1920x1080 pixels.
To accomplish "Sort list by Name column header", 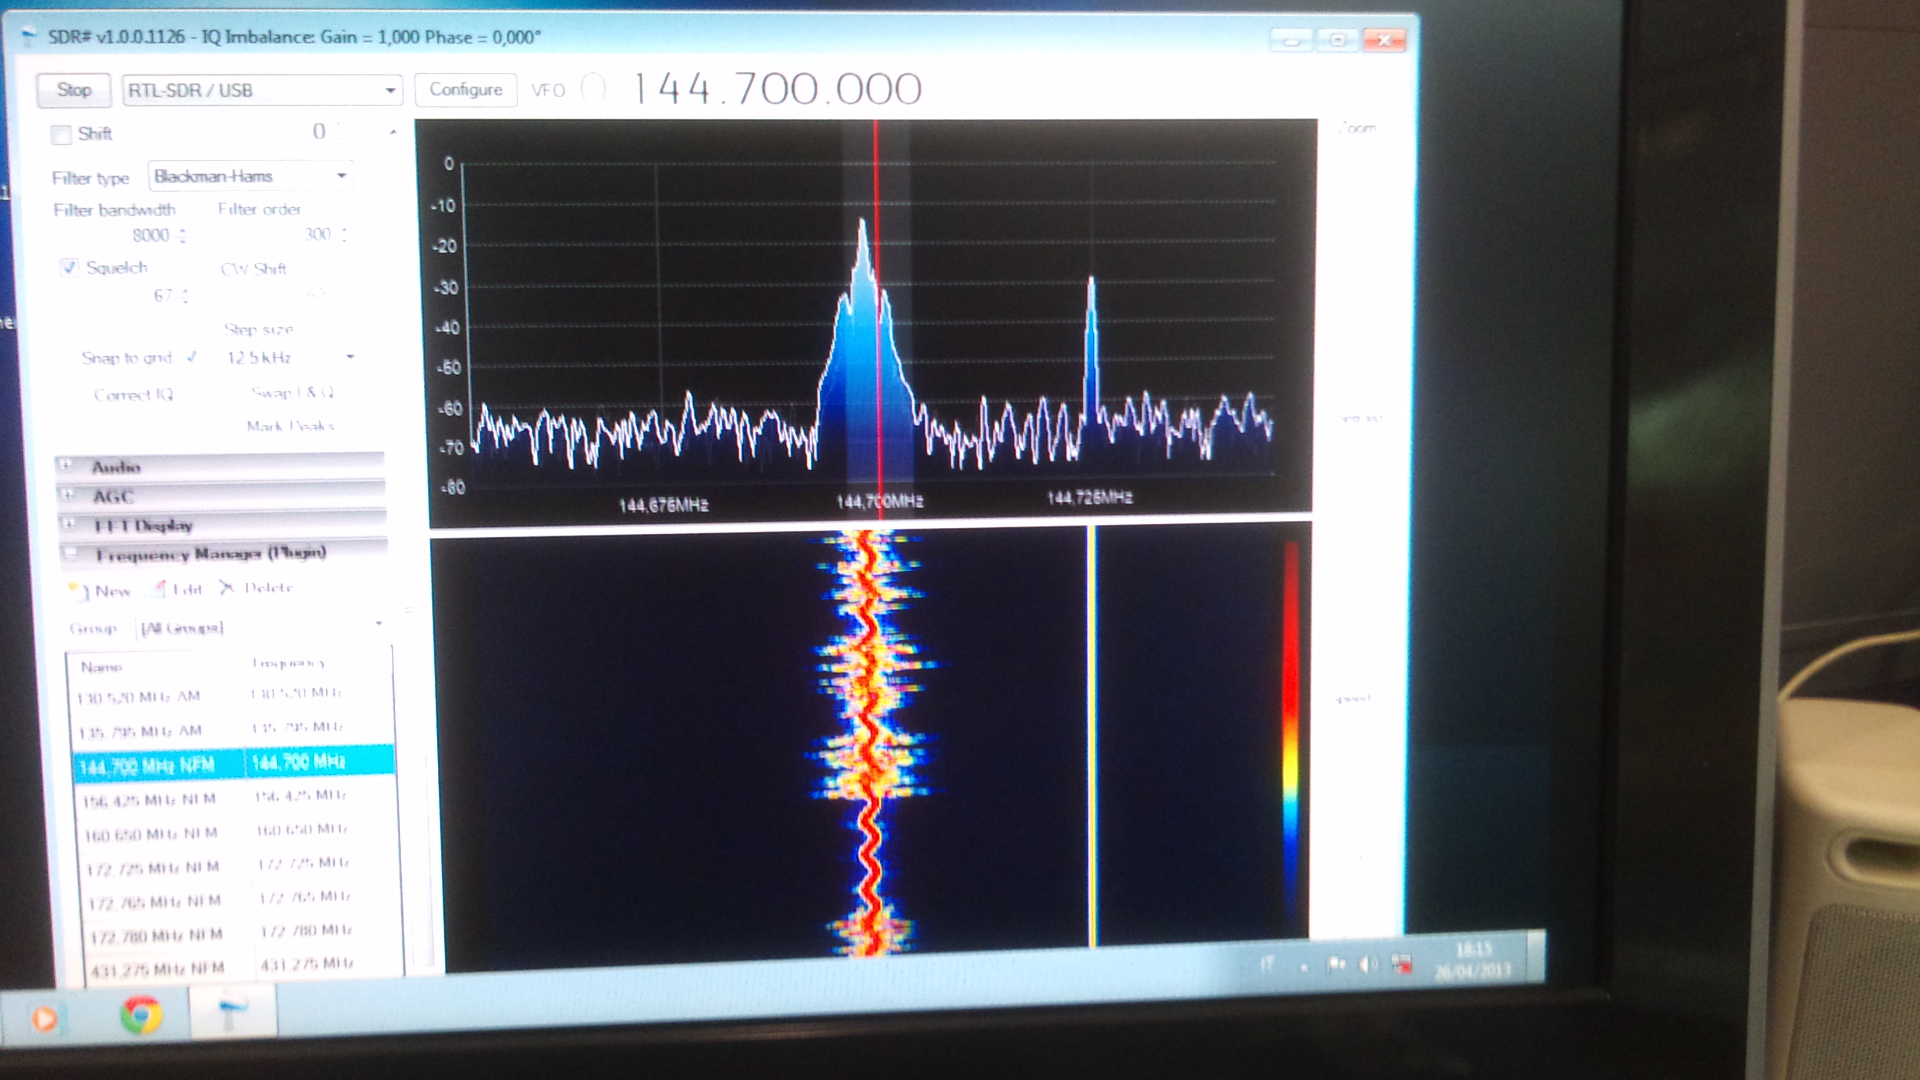I will click(x=101, y=667).
